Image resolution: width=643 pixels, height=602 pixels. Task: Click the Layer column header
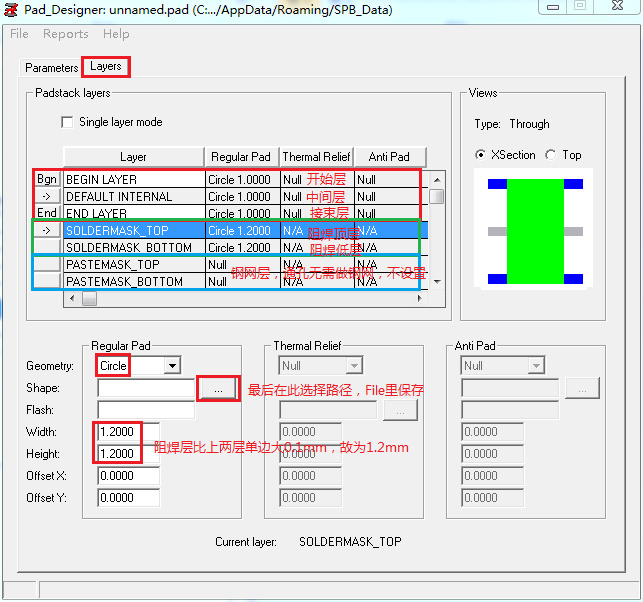(x=134, y=157)
